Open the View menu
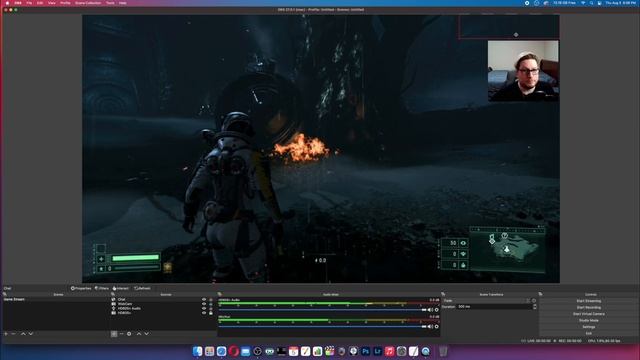This screenshot has width=640, height=360. click(x=51, y=3)
